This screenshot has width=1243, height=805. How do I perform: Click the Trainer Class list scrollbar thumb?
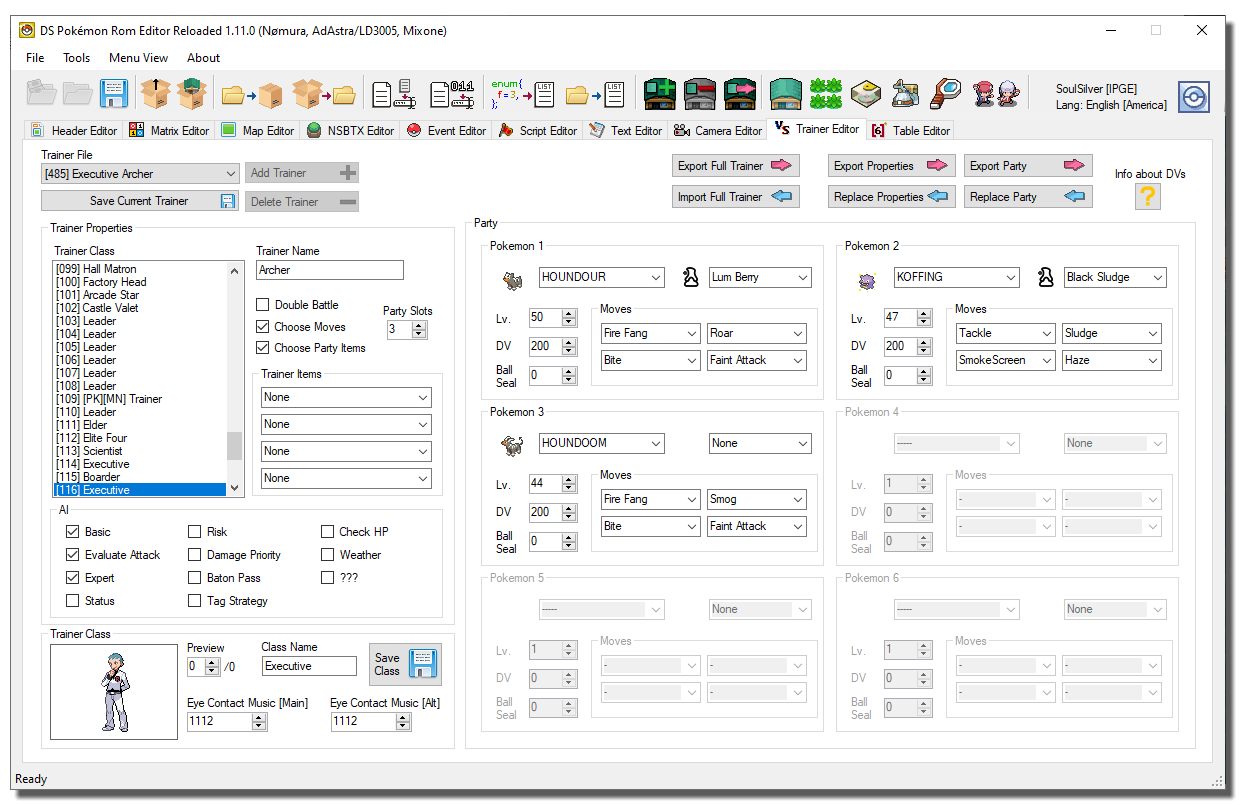pos(235,445)
